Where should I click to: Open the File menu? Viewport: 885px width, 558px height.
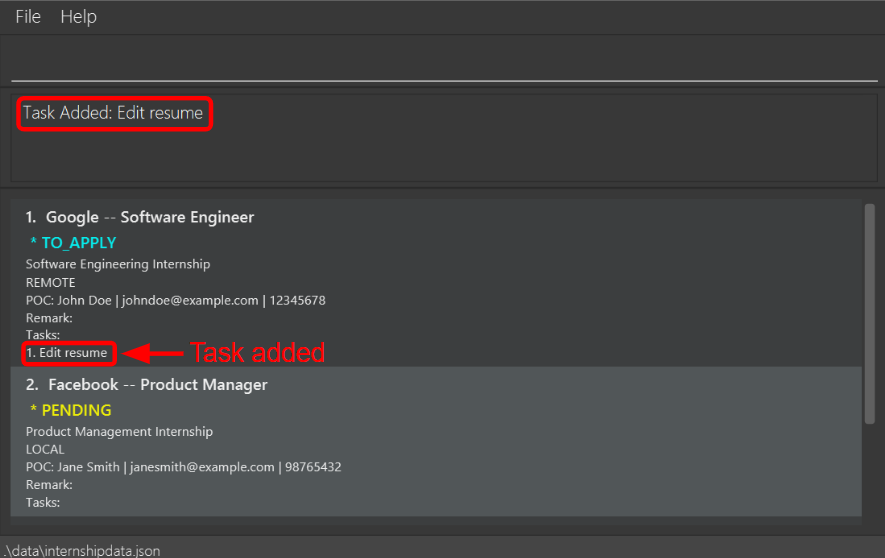[28, 17]
